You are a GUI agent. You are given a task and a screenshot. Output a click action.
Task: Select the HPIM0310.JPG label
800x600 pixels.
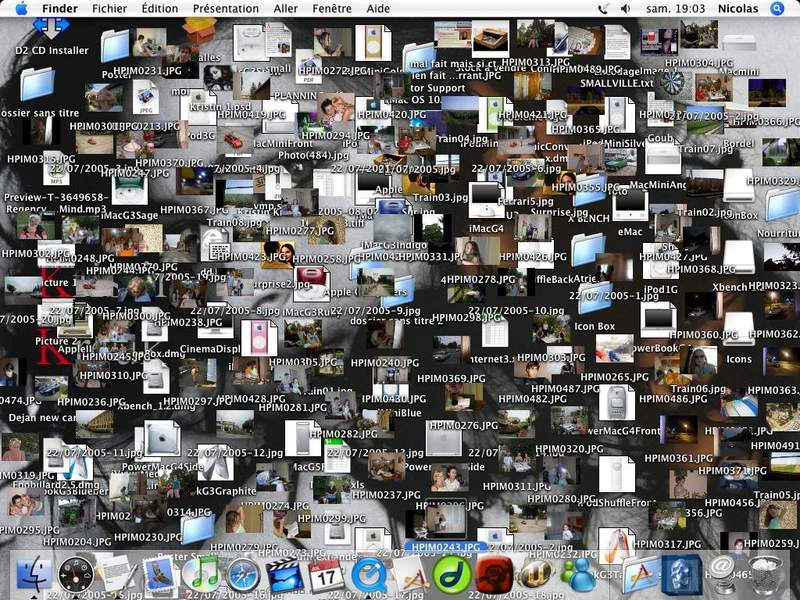tap(113, 375)
